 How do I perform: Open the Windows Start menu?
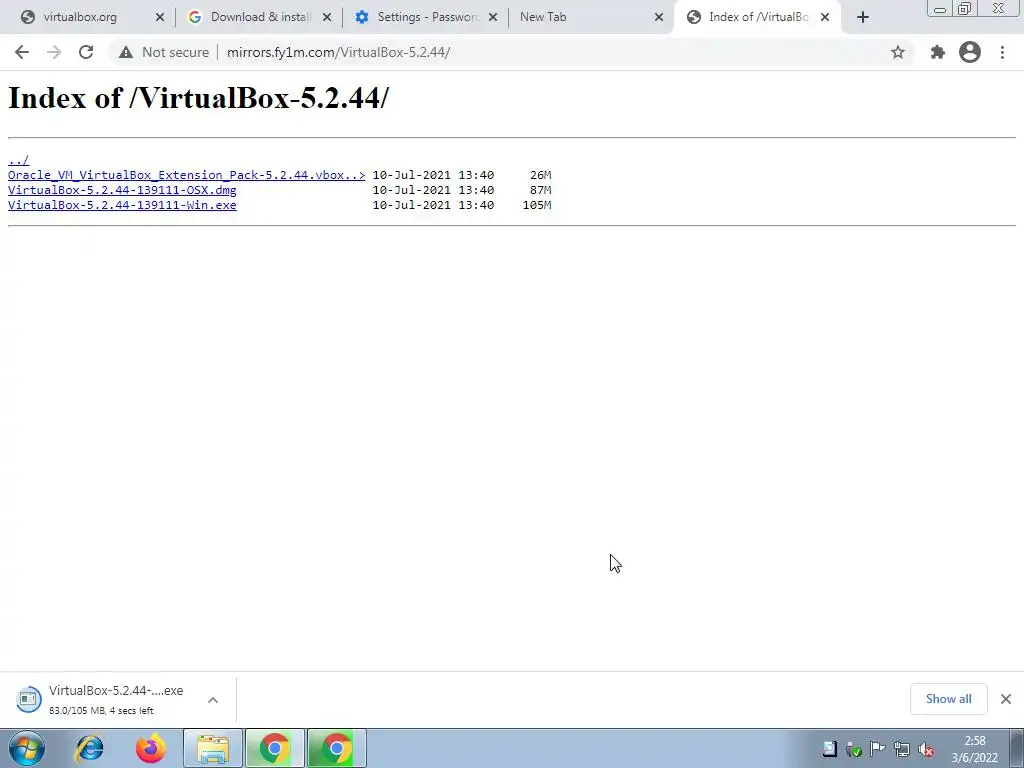click(x=27, y=748)
